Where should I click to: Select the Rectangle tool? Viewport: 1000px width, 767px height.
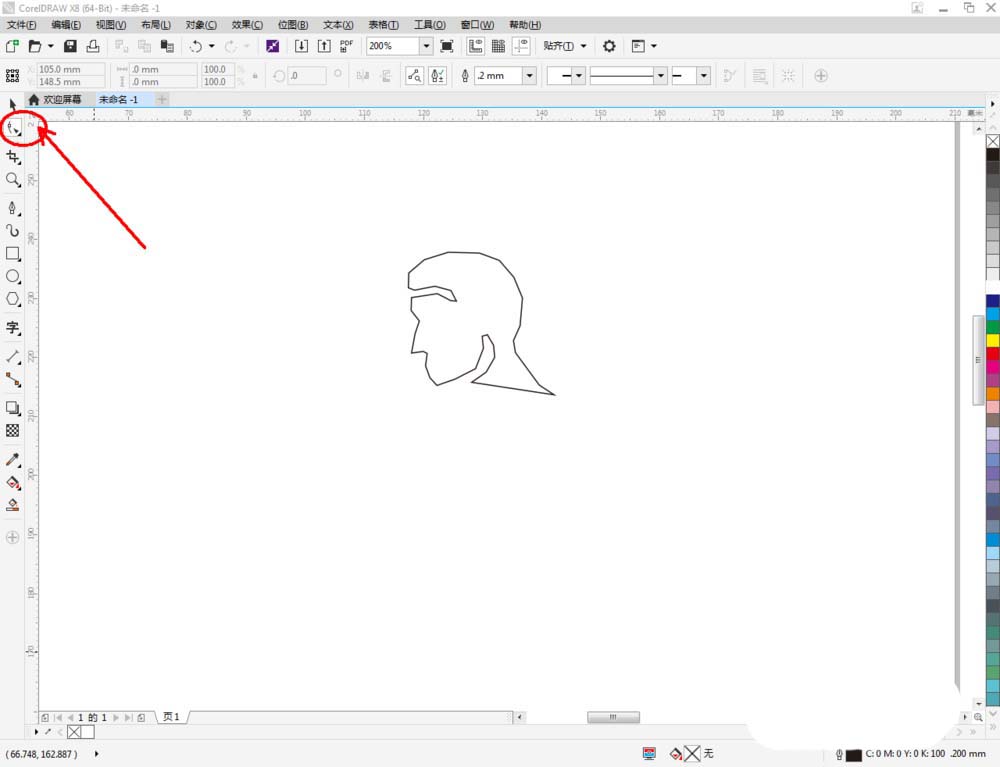tap(13, 253)
